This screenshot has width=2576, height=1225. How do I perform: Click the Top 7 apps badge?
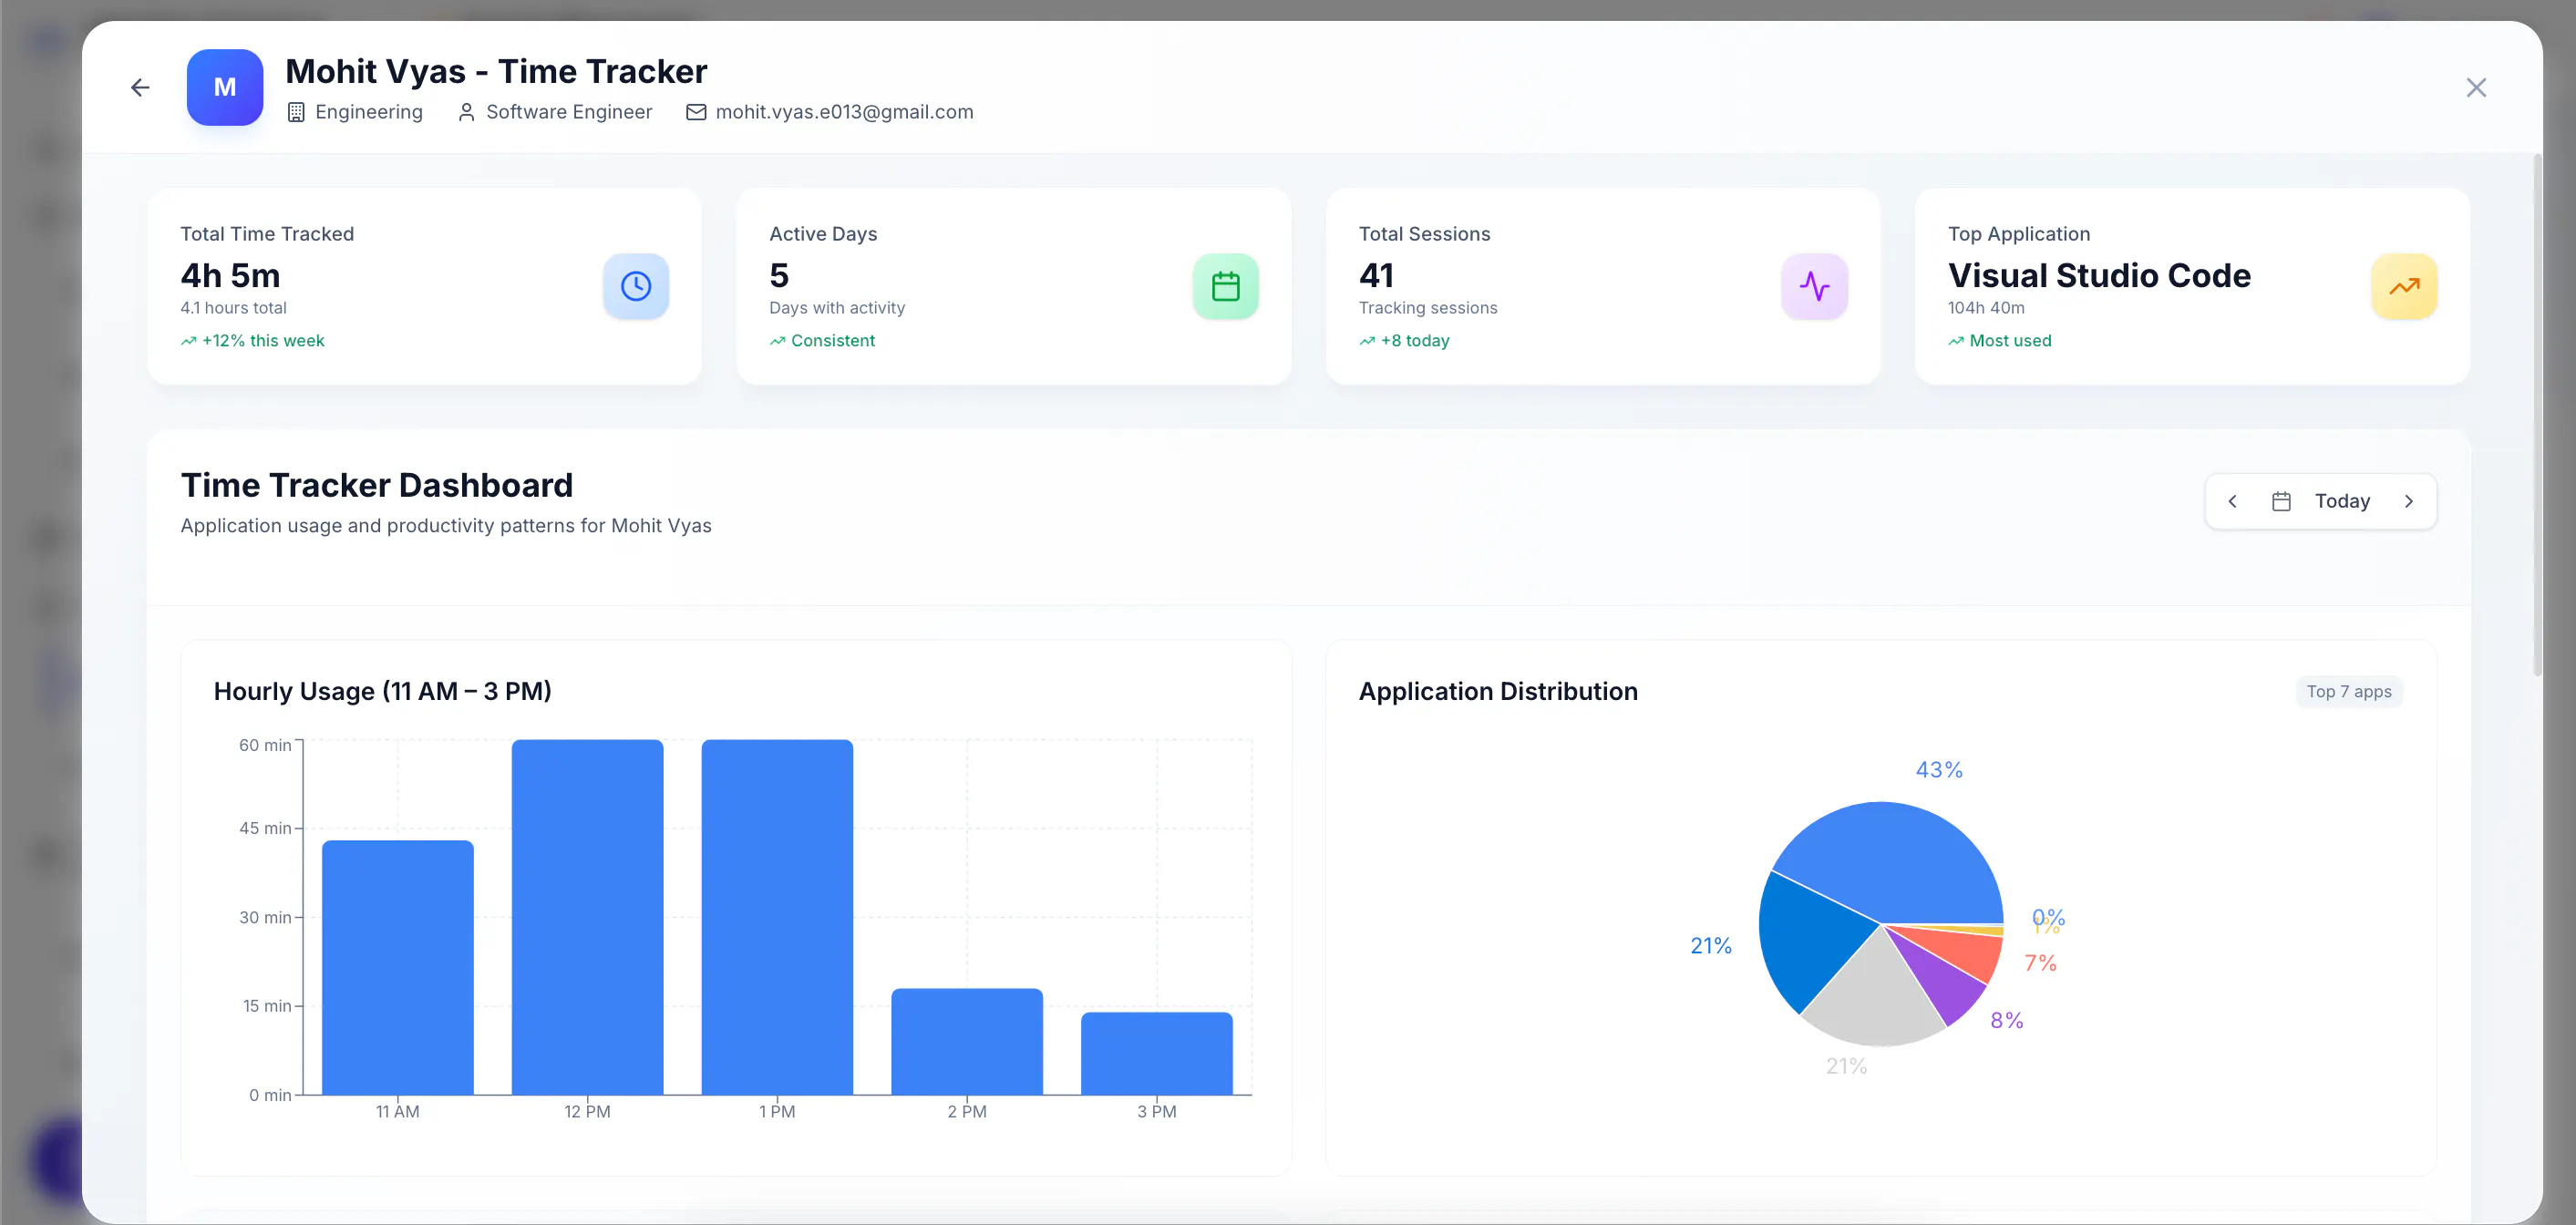coord(2349,691)
